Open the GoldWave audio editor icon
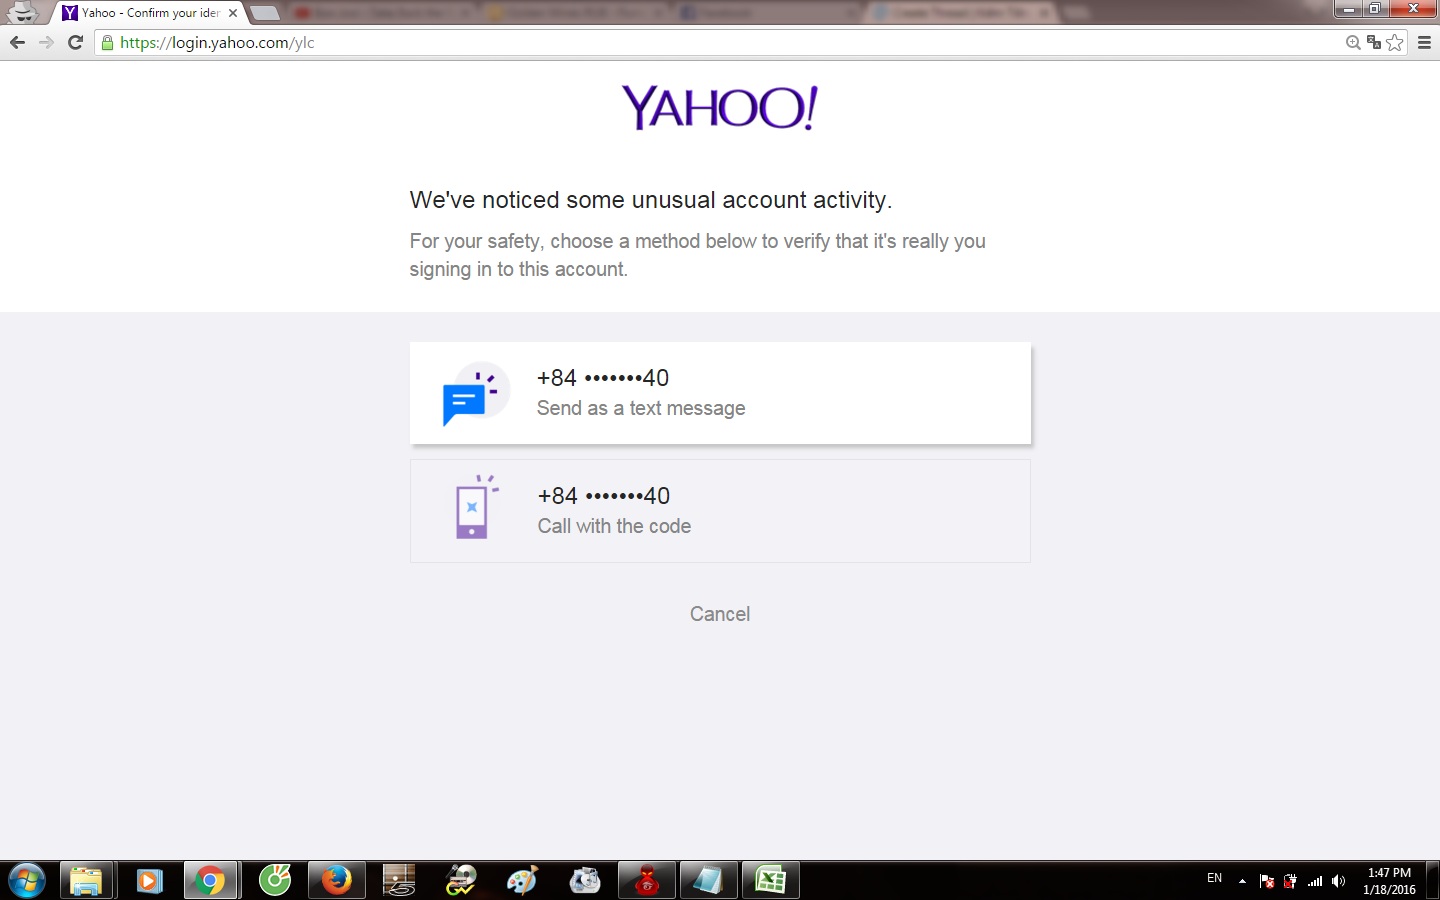The height and width of the screenshot is (900, 1440). pos(460,881)
